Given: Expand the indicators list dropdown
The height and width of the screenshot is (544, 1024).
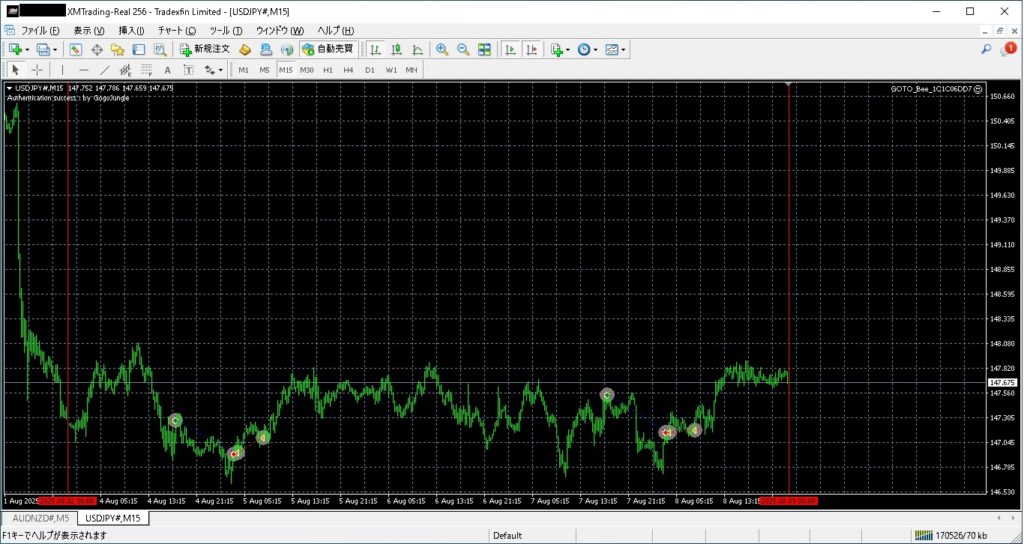Looking at the screenshot, I should point(560,49).
